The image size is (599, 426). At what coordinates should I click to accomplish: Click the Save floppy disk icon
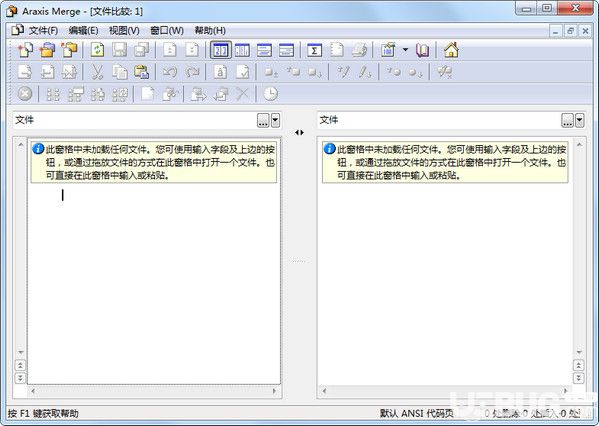(119, 50)
